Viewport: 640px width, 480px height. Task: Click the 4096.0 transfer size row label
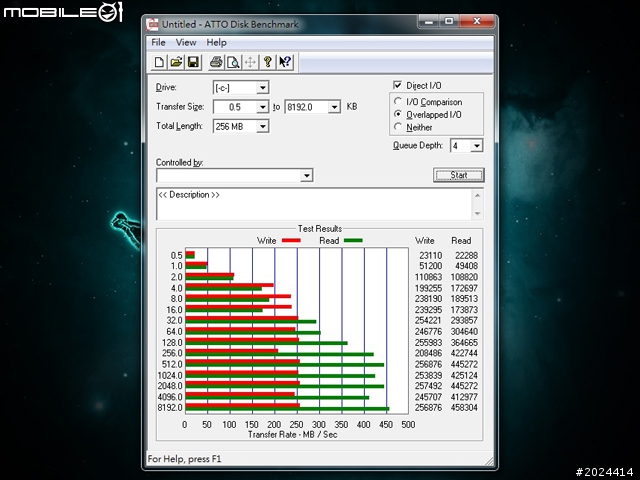[x=170, y=397]
